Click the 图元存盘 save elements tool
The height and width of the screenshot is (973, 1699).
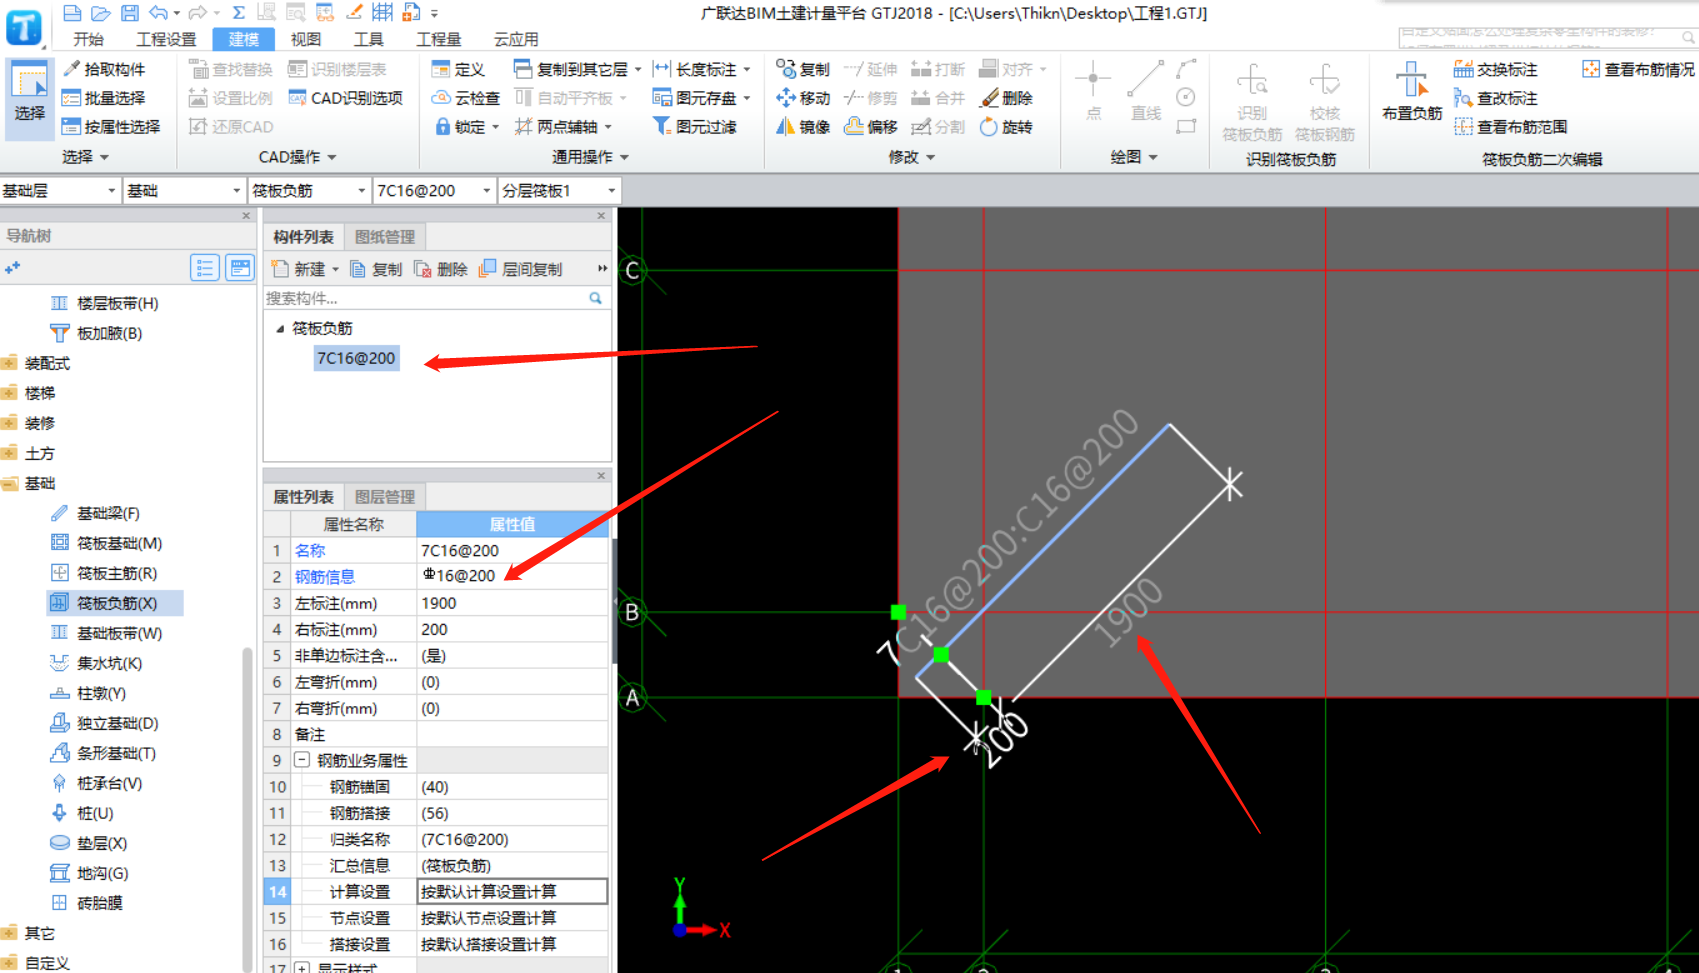[x=701, y=98]
